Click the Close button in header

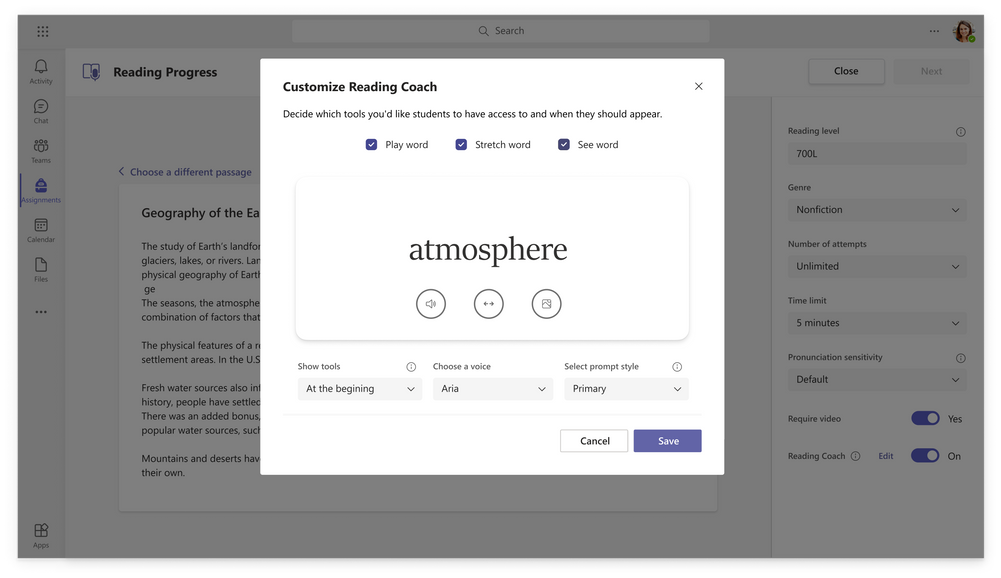pyautogui.click(x=847, y=72)
